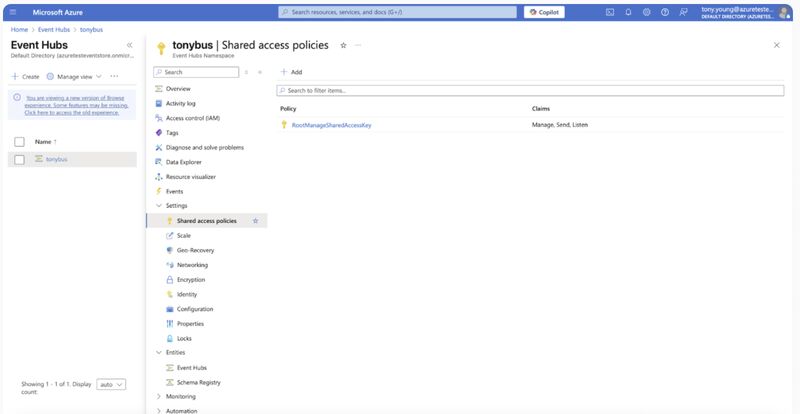This screenshot has width=800, height=414.
Task: Open Resource visualizer
Action: pos(191,177)
